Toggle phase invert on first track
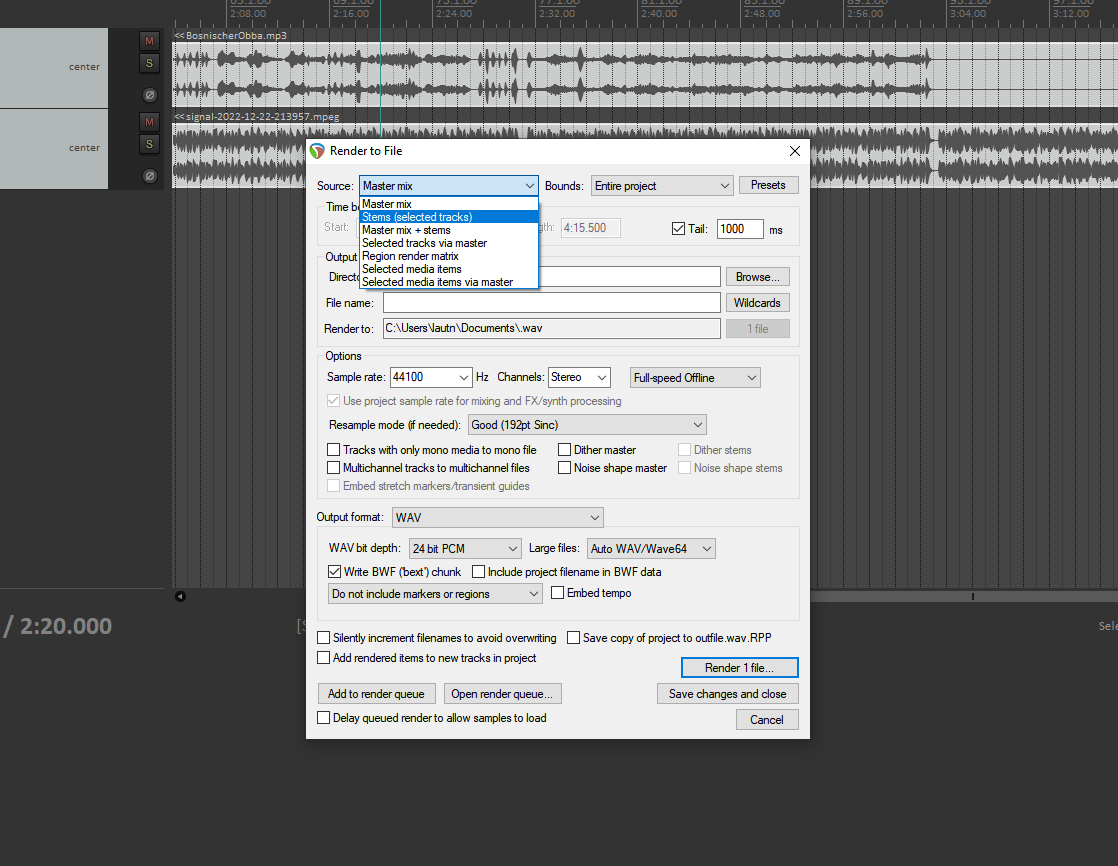1118x866 pixels. coord(149,95)
